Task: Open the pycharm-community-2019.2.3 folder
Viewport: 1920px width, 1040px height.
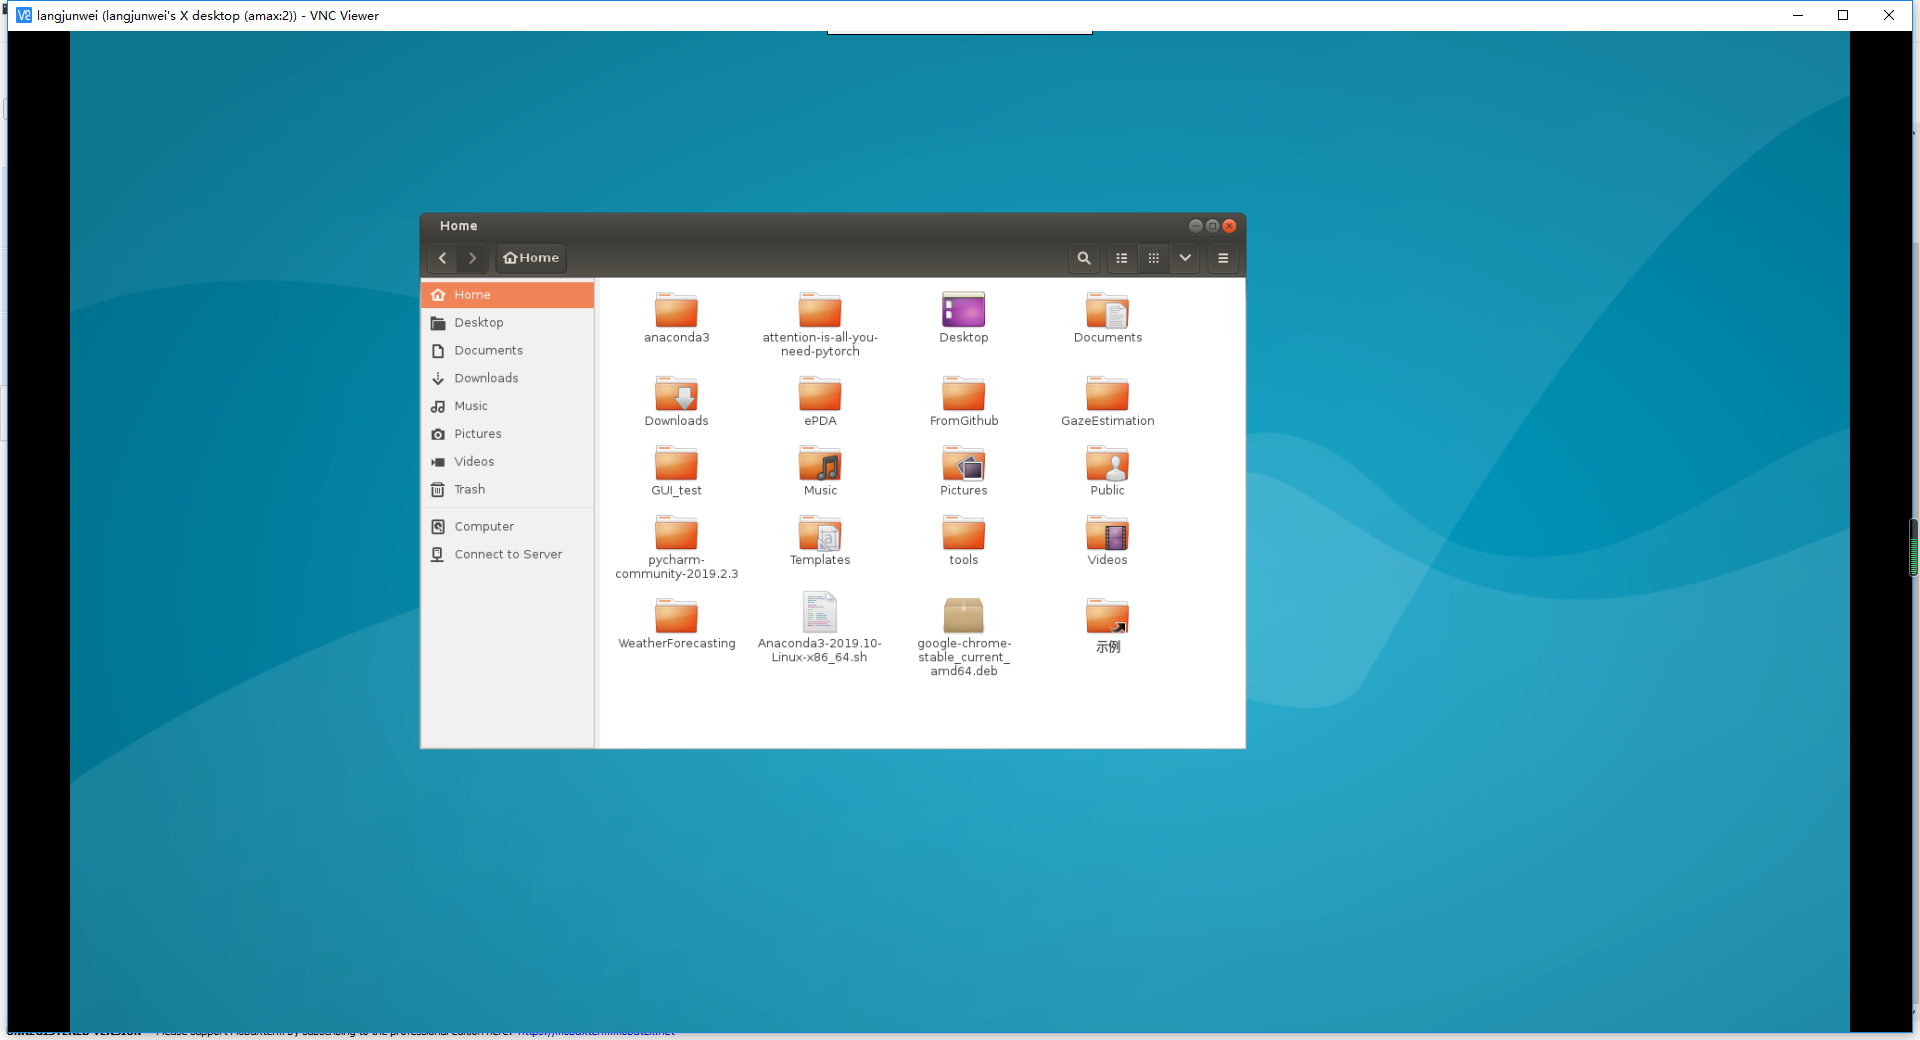Action: point(676,533)
